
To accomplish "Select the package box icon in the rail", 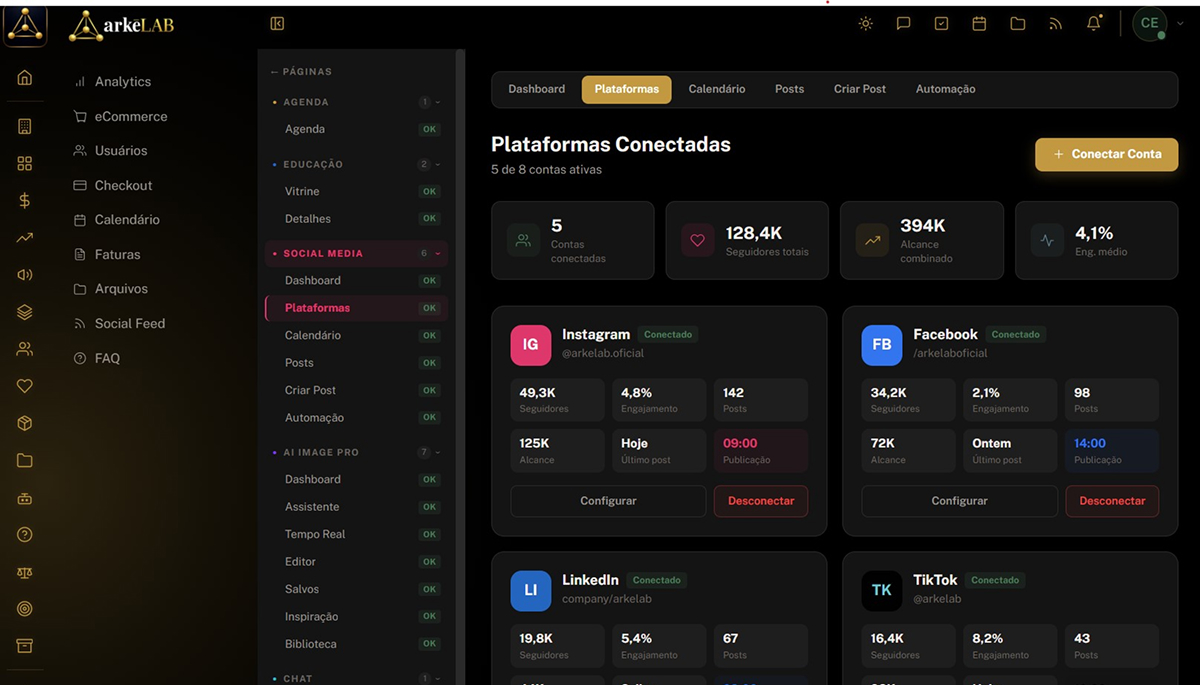I will [x=25, y=423].
